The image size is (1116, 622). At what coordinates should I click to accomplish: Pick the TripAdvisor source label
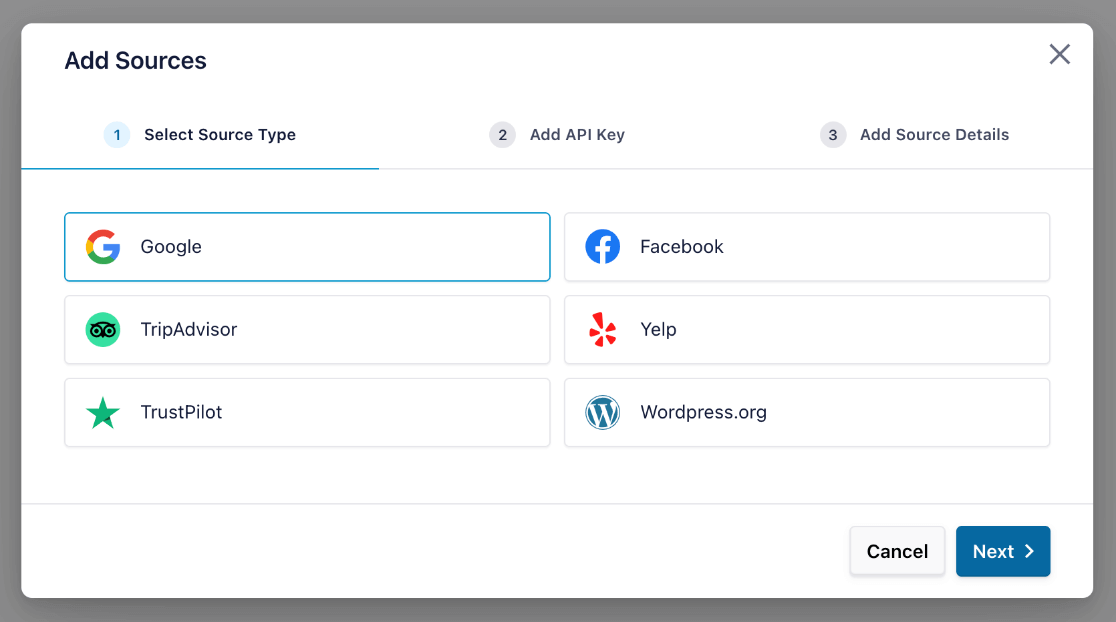pyautogui.click(x=189, y=330)
